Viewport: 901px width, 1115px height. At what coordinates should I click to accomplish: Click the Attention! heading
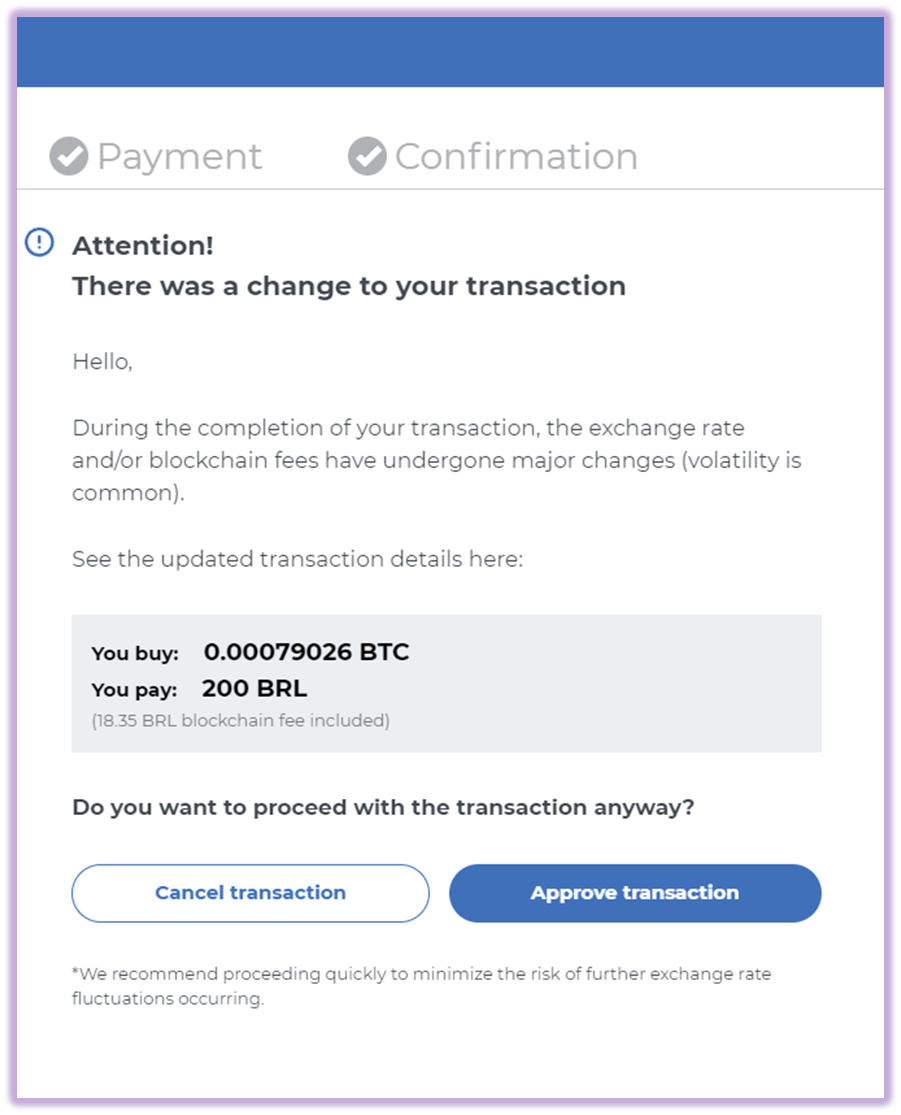[x=143, y=245]
